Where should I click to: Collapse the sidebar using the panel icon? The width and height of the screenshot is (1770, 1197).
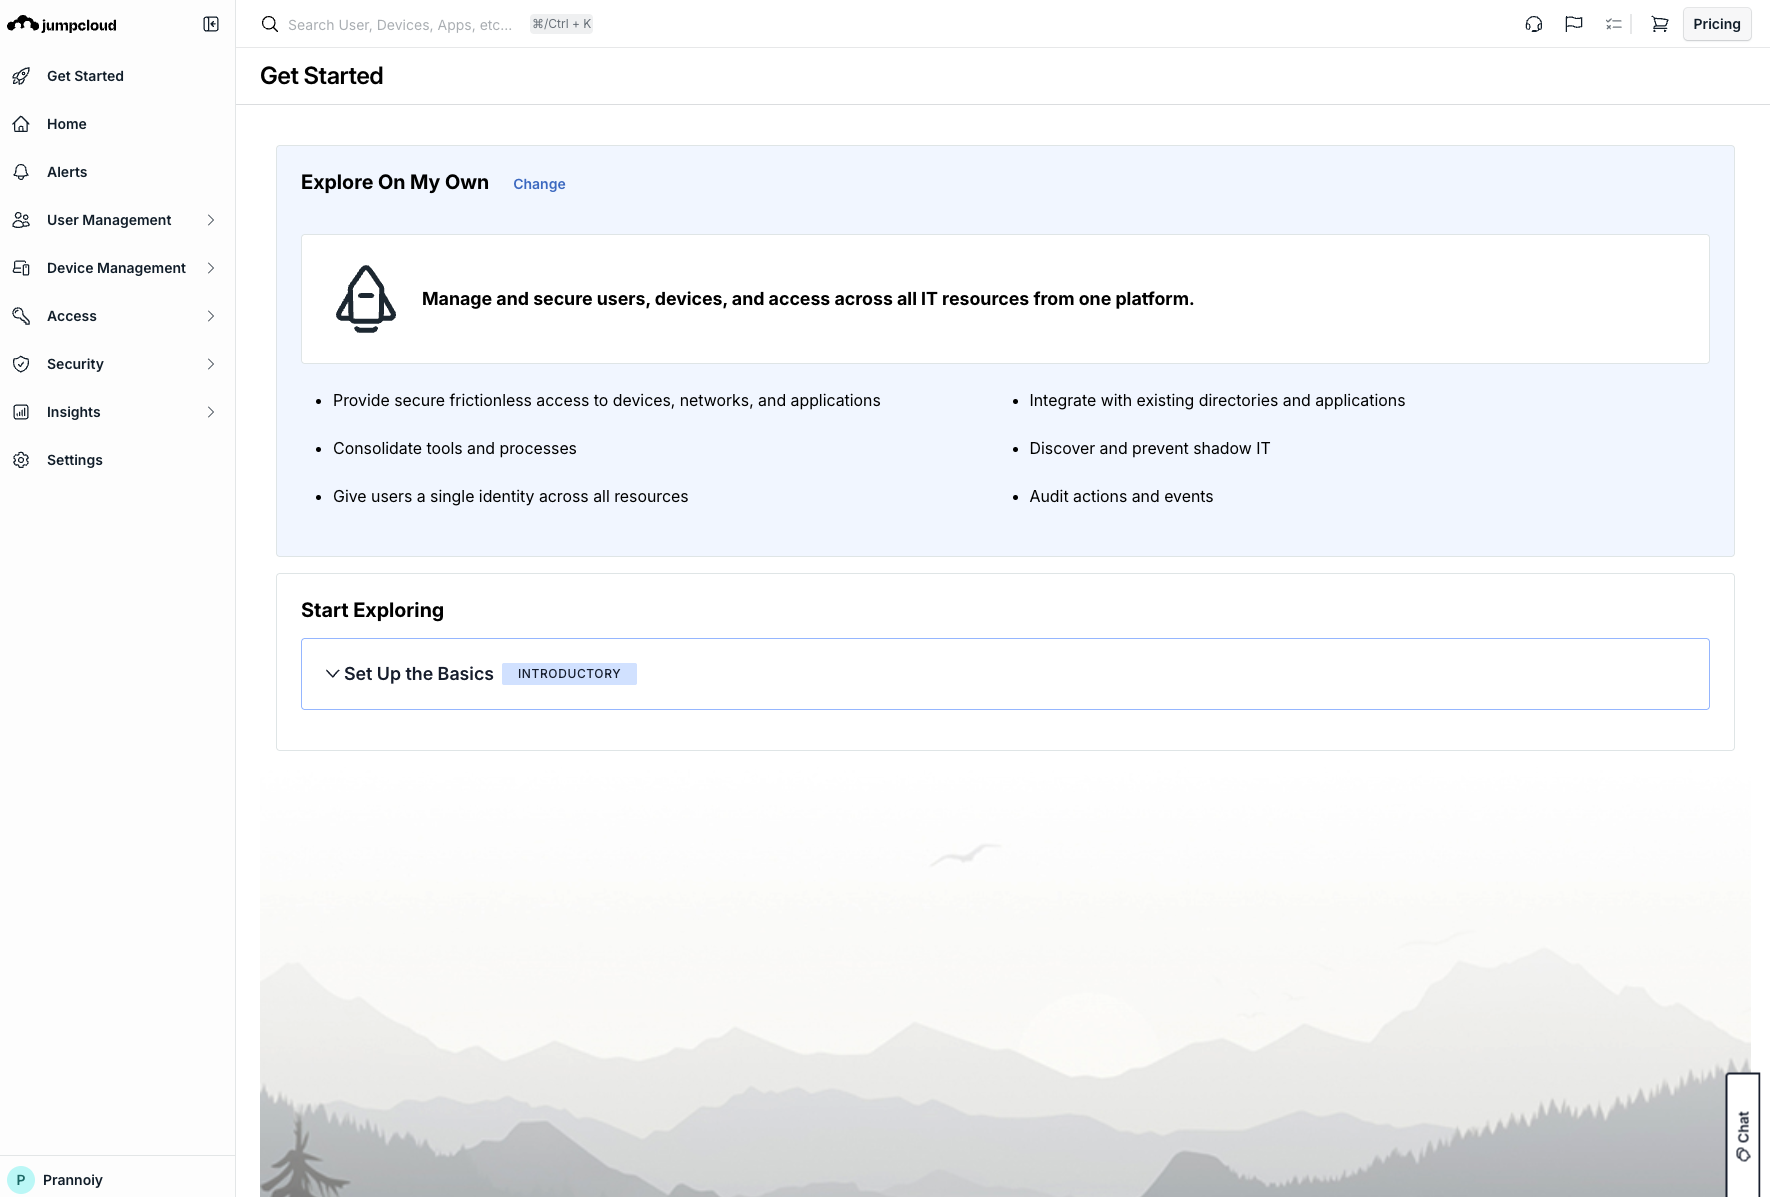[211, 24]
